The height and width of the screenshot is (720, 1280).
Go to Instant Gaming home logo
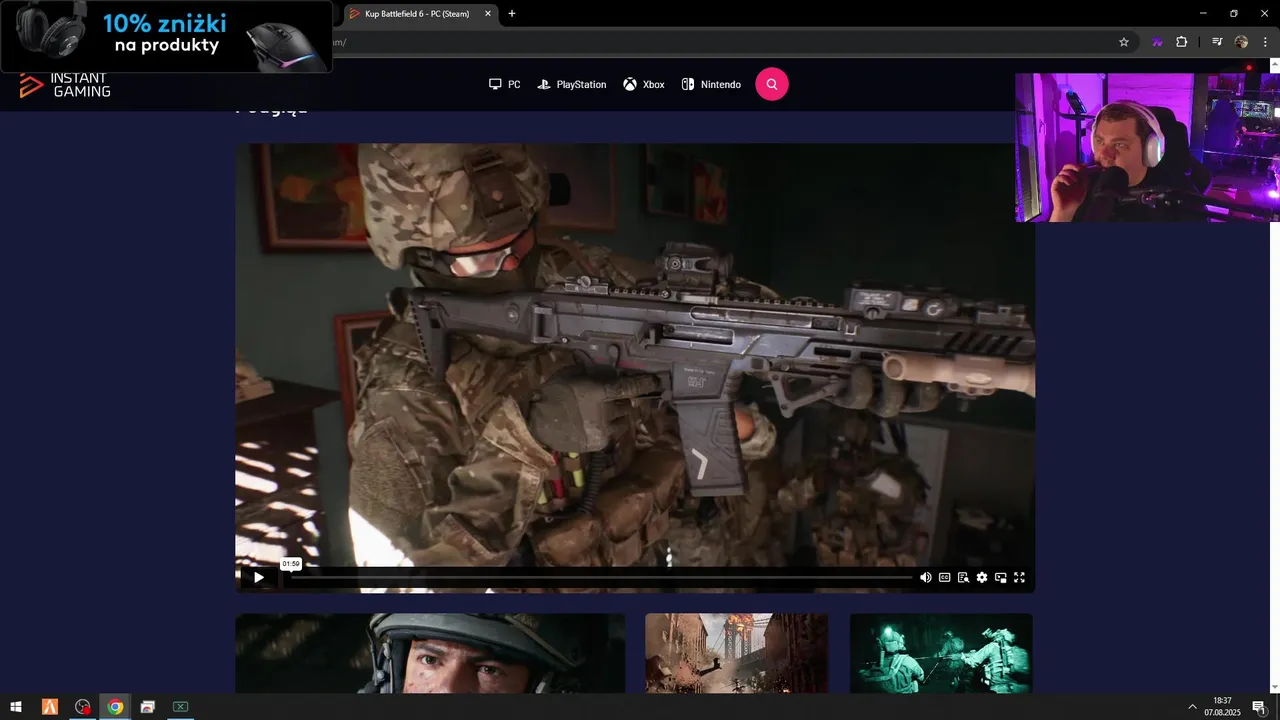[65, 85]
